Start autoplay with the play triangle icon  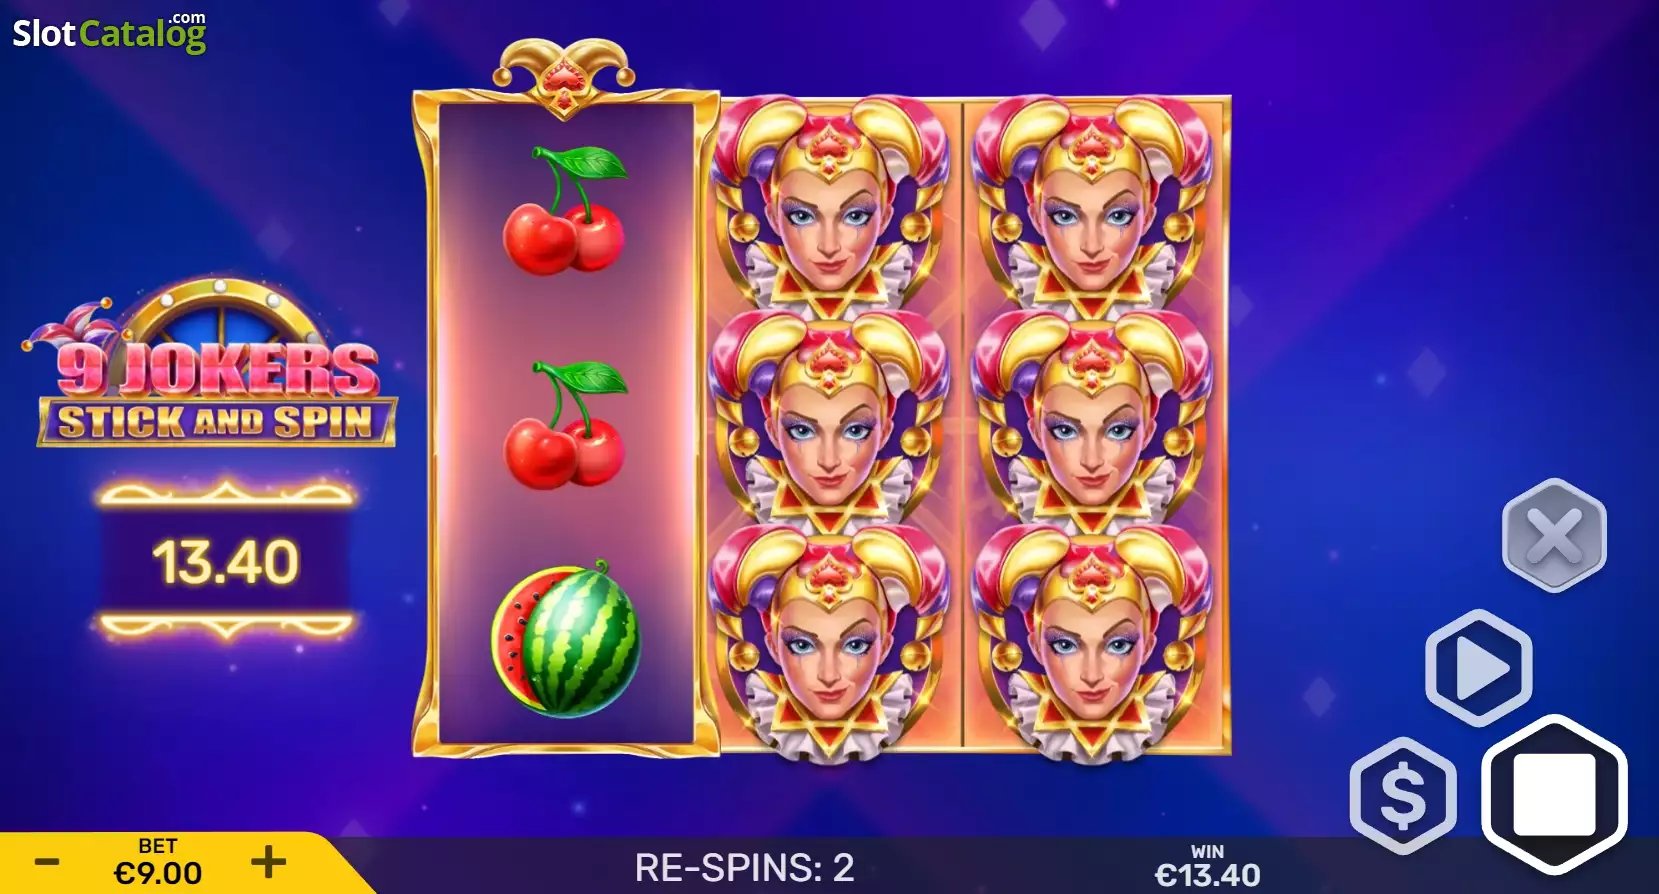pos(1479,667)
